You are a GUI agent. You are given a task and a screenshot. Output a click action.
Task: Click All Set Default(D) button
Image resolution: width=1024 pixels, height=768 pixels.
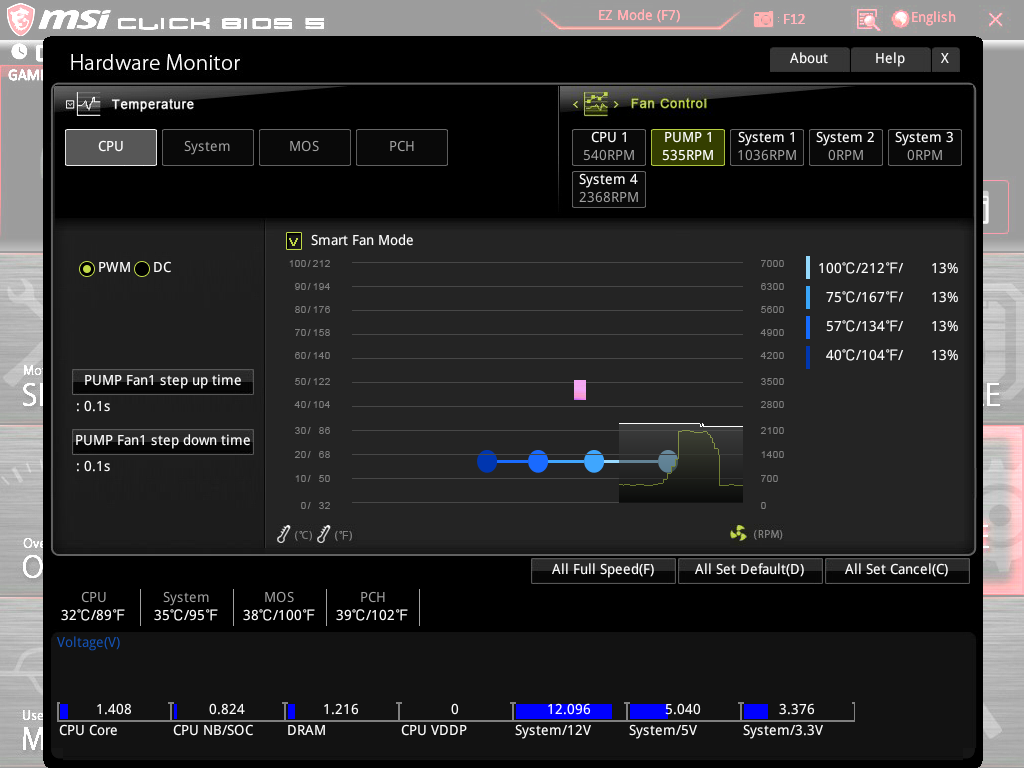tap(750, 570)
